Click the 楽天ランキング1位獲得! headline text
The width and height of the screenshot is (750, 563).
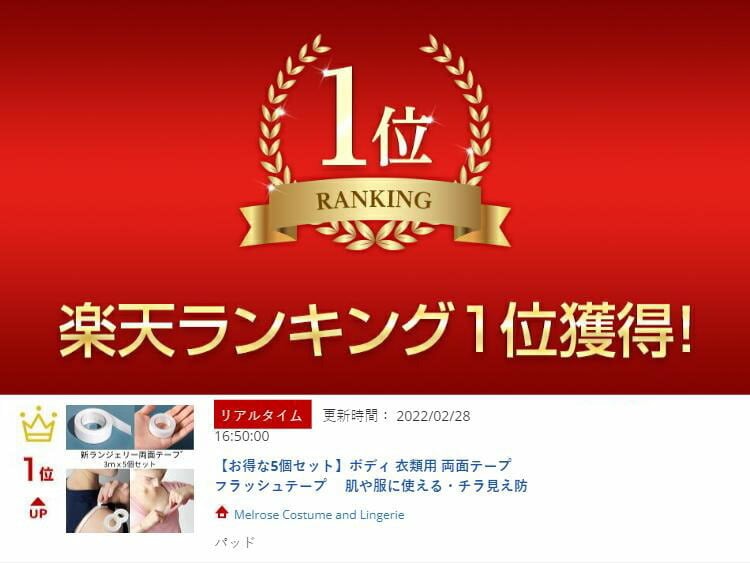tap(376, 331)
